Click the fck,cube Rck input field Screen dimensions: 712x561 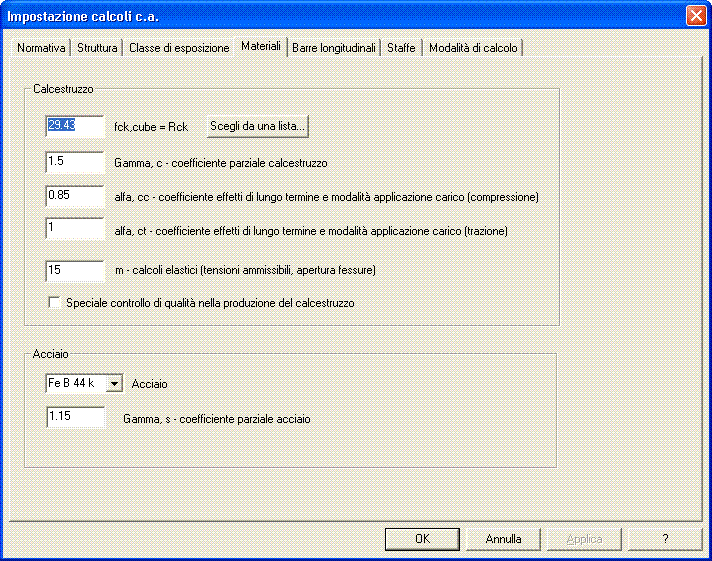75,126
